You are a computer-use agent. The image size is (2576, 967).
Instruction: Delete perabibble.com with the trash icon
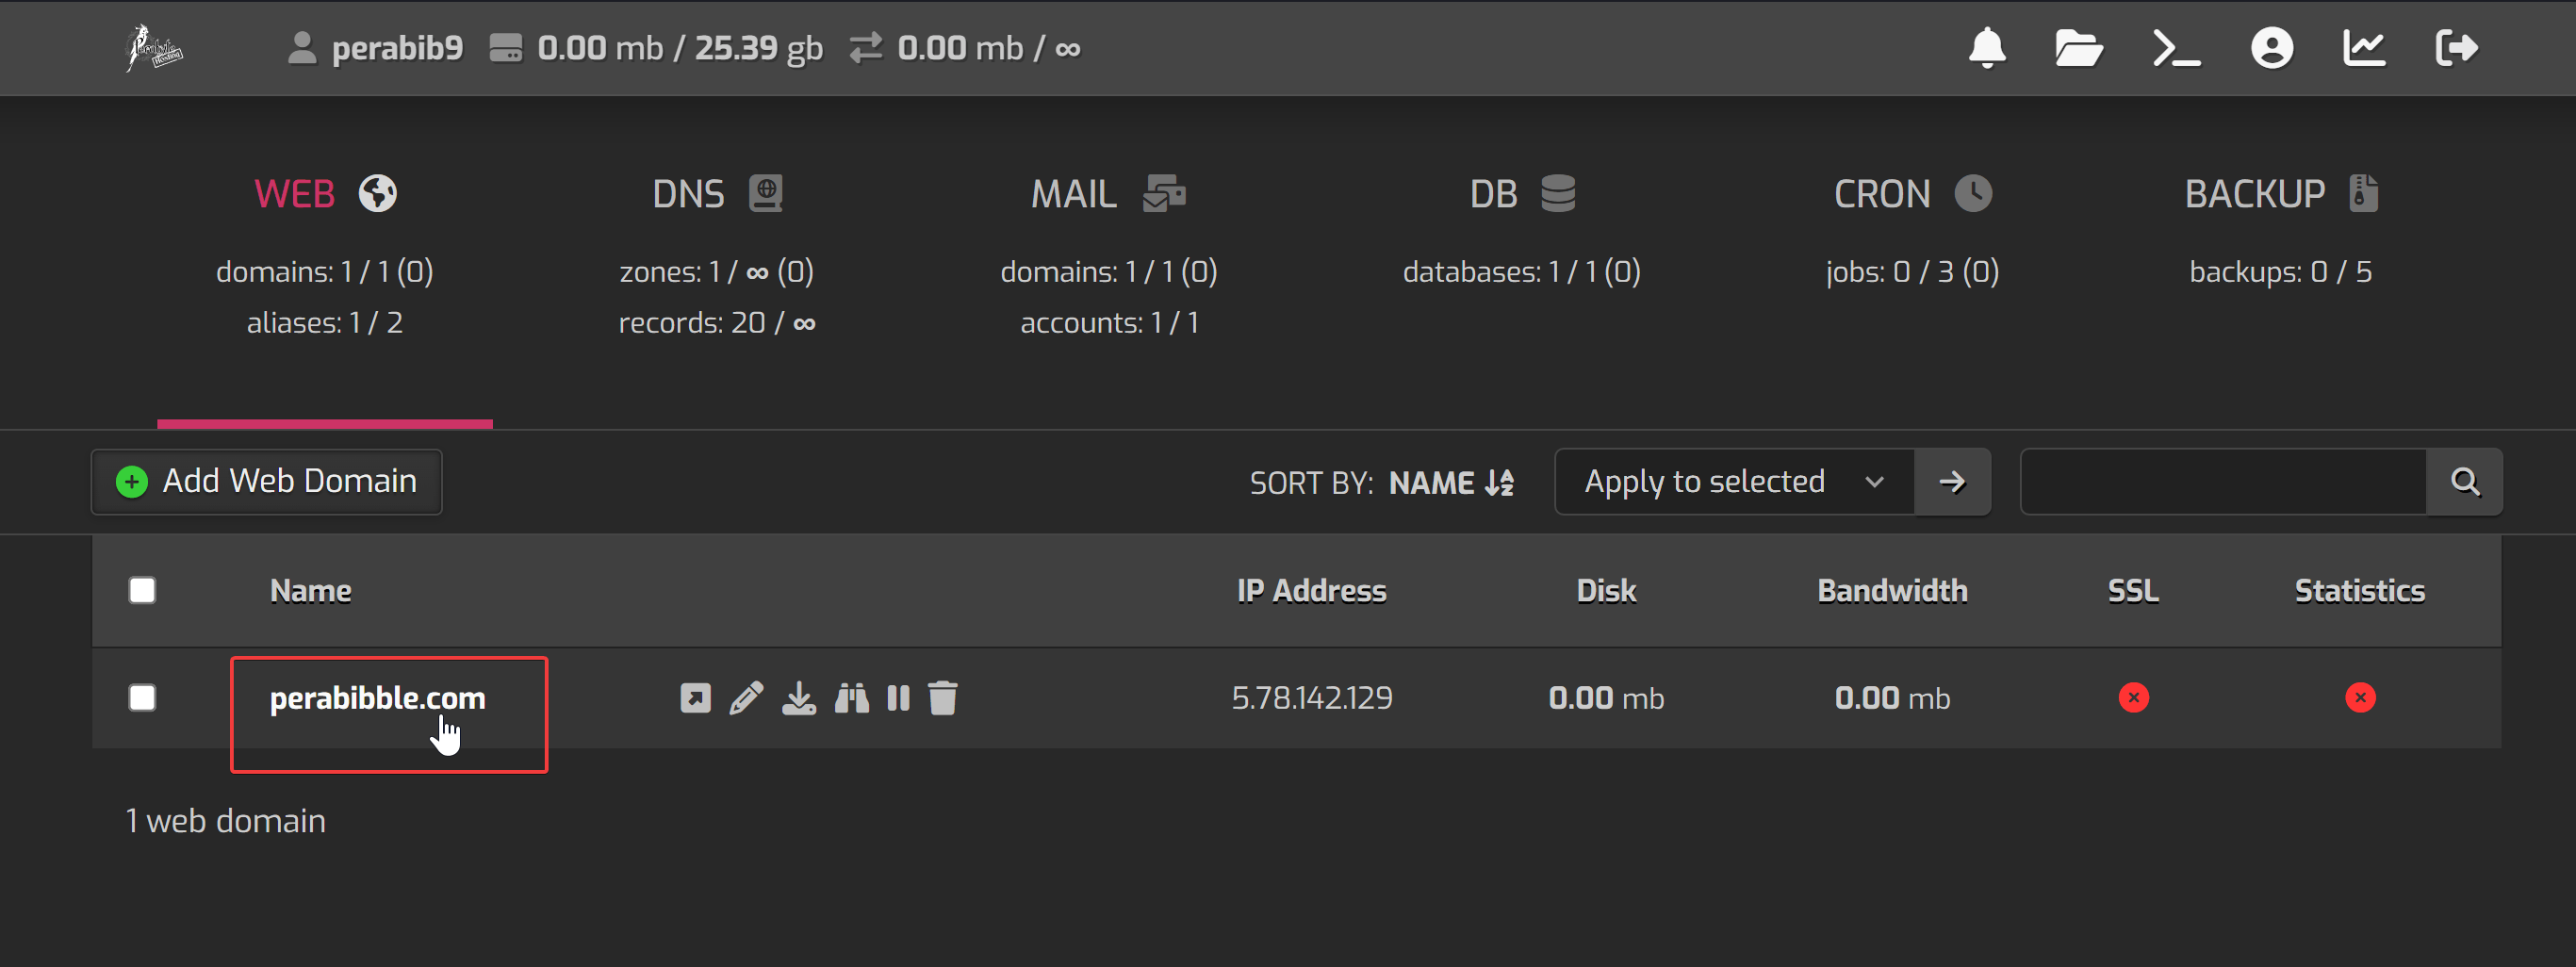[942, 698]
